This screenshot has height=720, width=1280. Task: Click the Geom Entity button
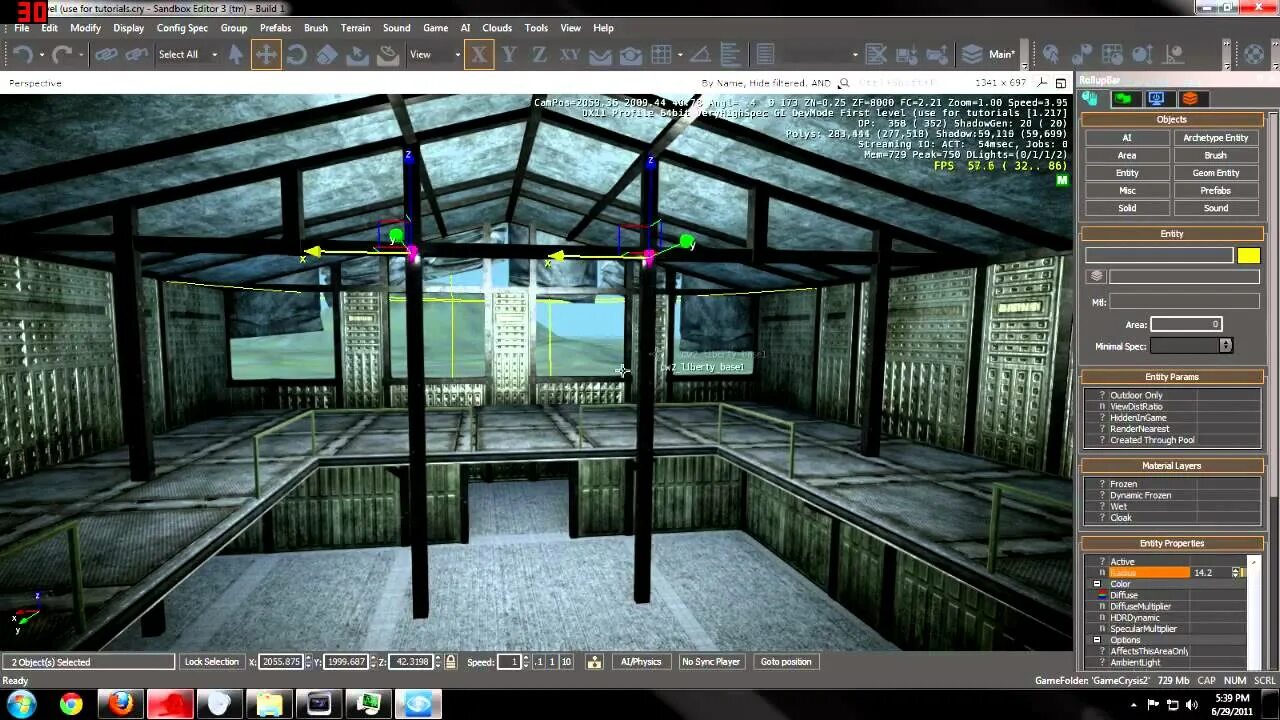tap(1215, 173)
